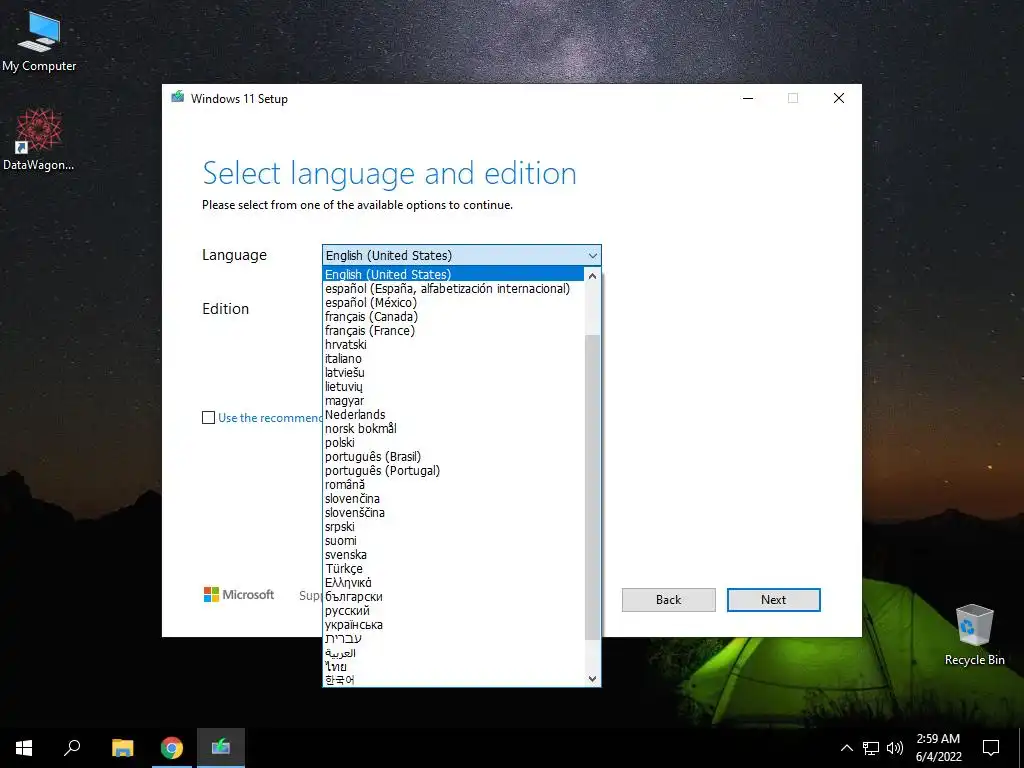
Task: Select norsk bokmål language option
Action: point(453,428)
